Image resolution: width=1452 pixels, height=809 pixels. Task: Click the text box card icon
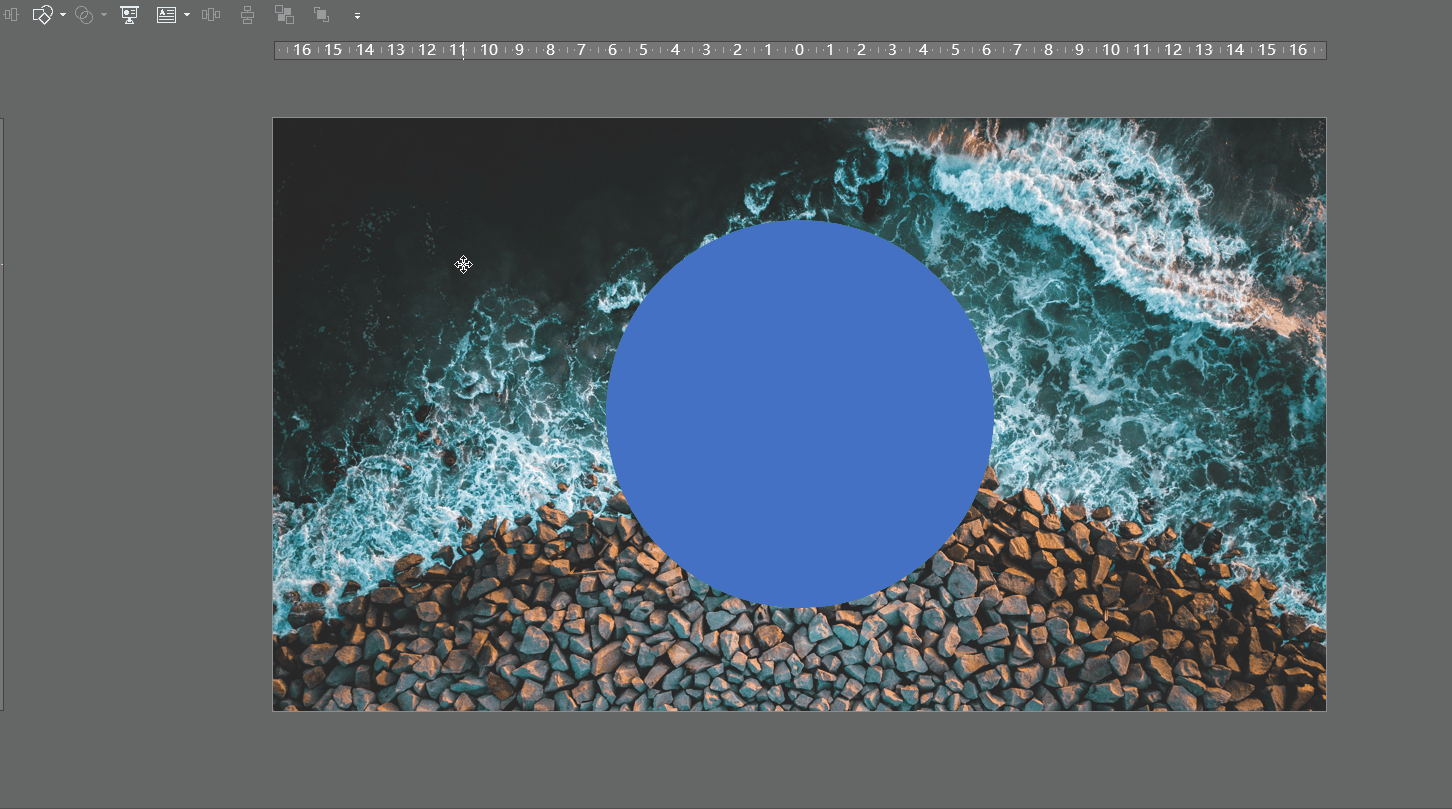(x=166, y=15)
